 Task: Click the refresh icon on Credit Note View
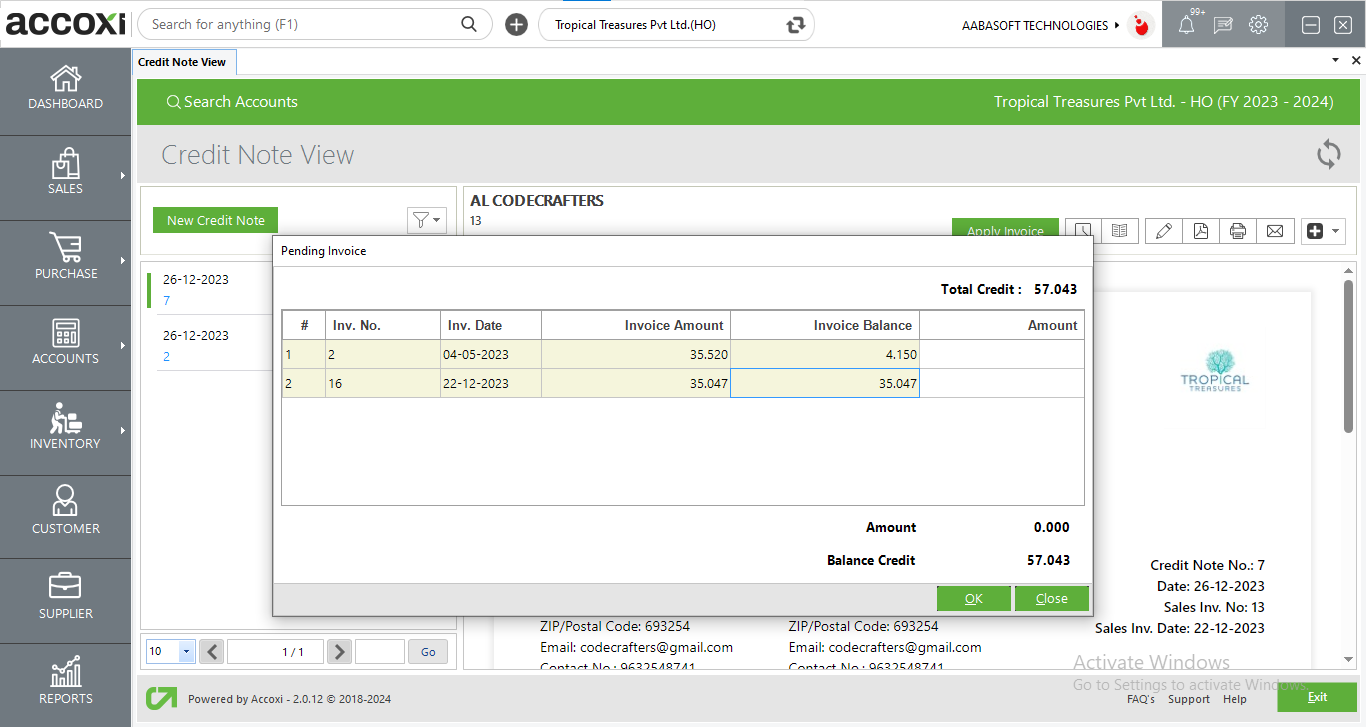pyautogui.click(x=1328, y=155)
